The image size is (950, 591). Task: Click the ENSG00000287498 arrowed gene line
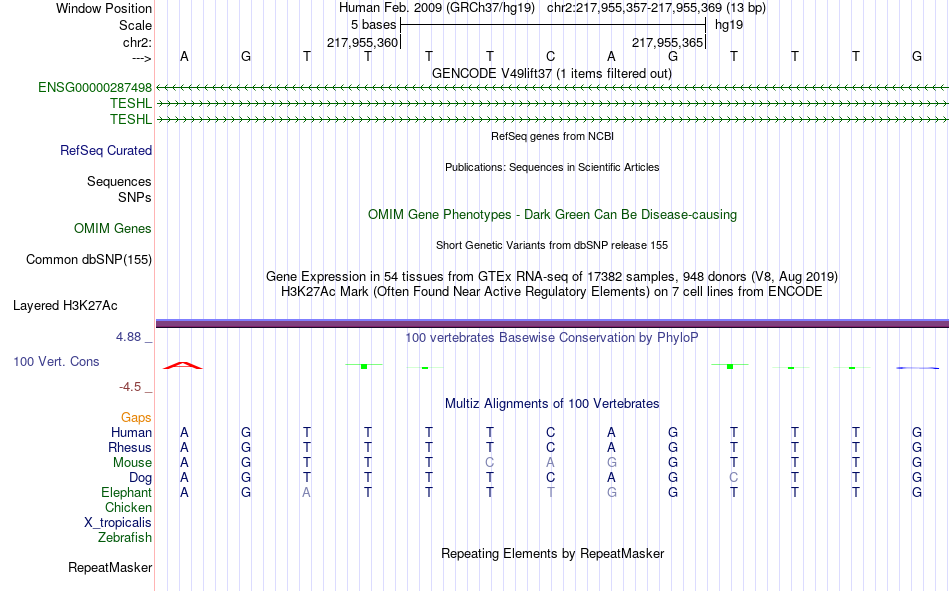point(552,88)
